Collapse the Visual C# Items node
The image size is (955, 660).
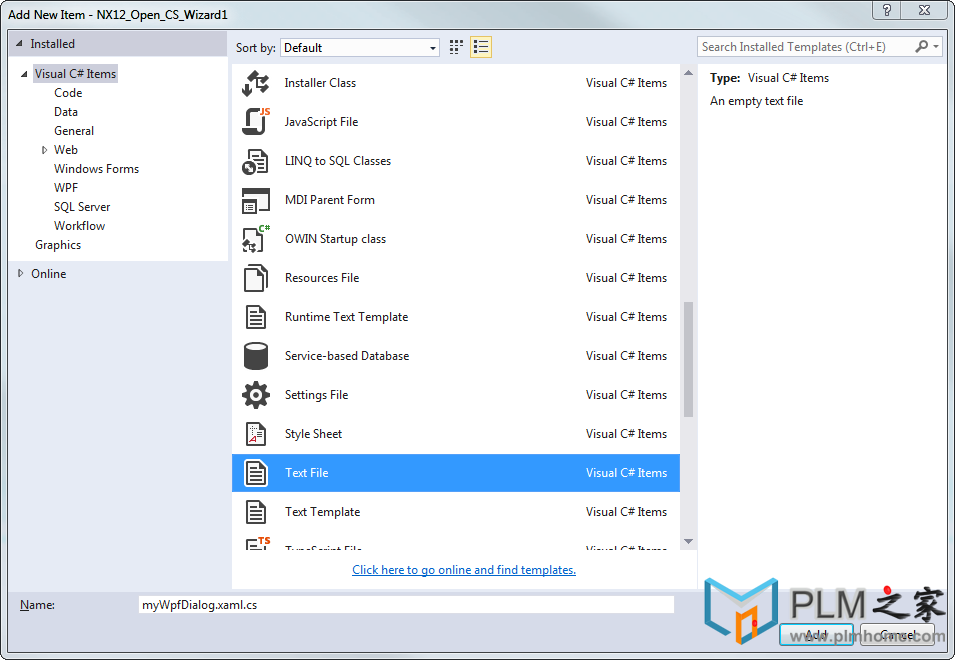tap(24, 74)
